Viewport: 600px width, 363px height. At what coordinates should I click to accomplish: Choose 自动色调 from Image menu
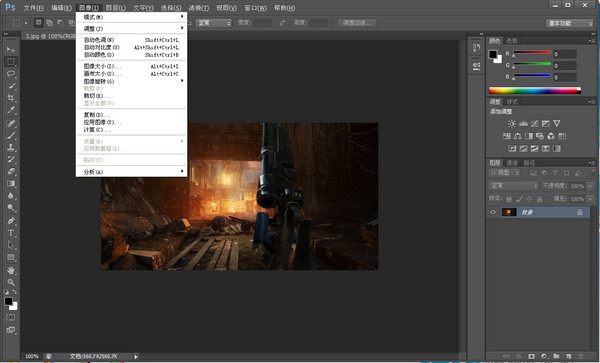(131, 40)
